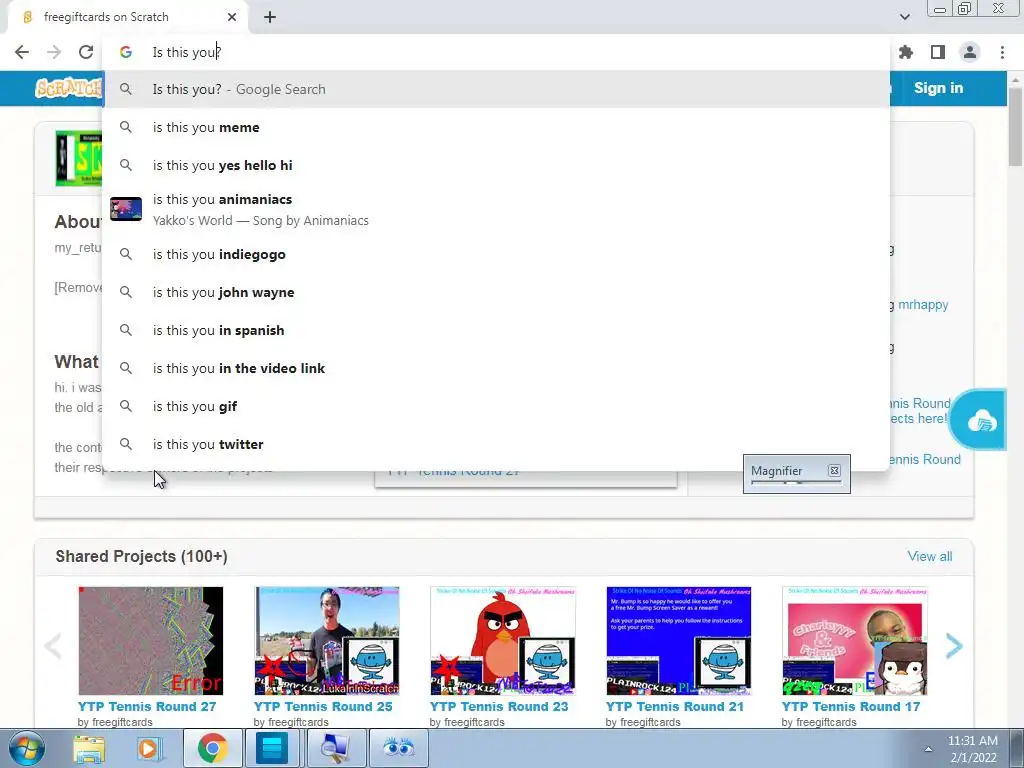Open File Explorer from the taskbar

point(89,748)
